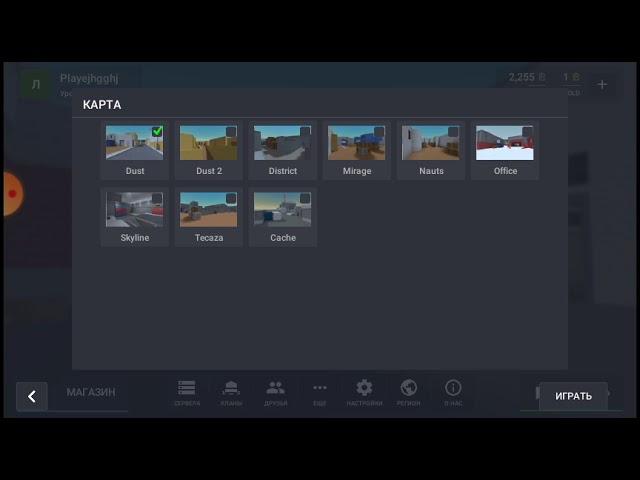Tick the Nauts map checkbox
The height and width of the screenshot is (480, 640).
pos(453,131)
